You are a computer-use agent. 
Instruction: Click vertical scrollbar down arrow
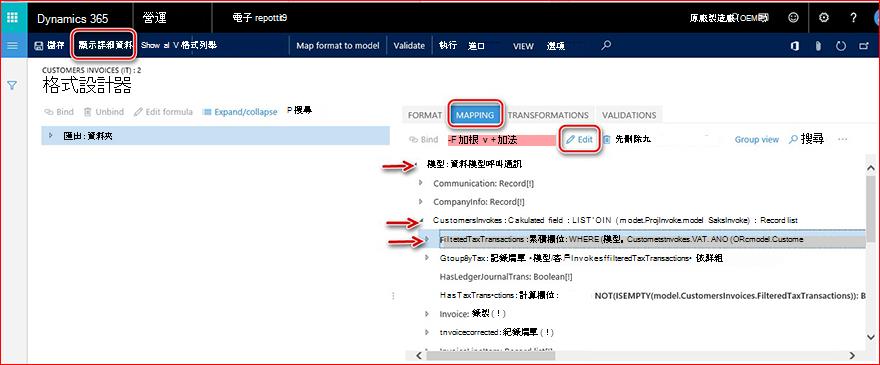click(x=871, y=337)
